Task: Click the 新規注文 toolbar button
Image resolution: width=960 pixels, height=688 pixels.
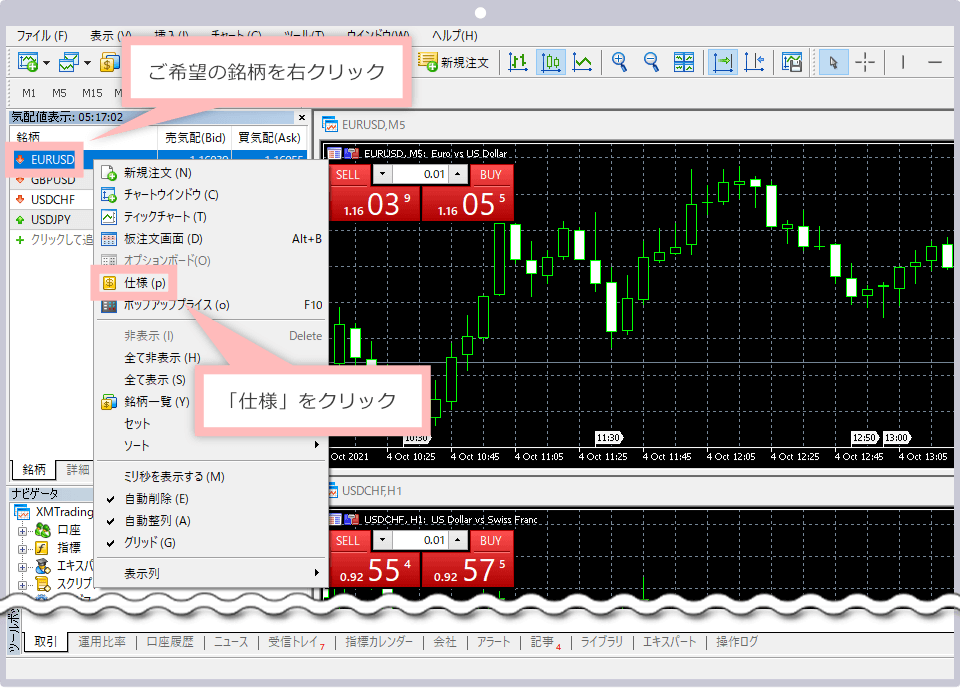Action: 454,62
